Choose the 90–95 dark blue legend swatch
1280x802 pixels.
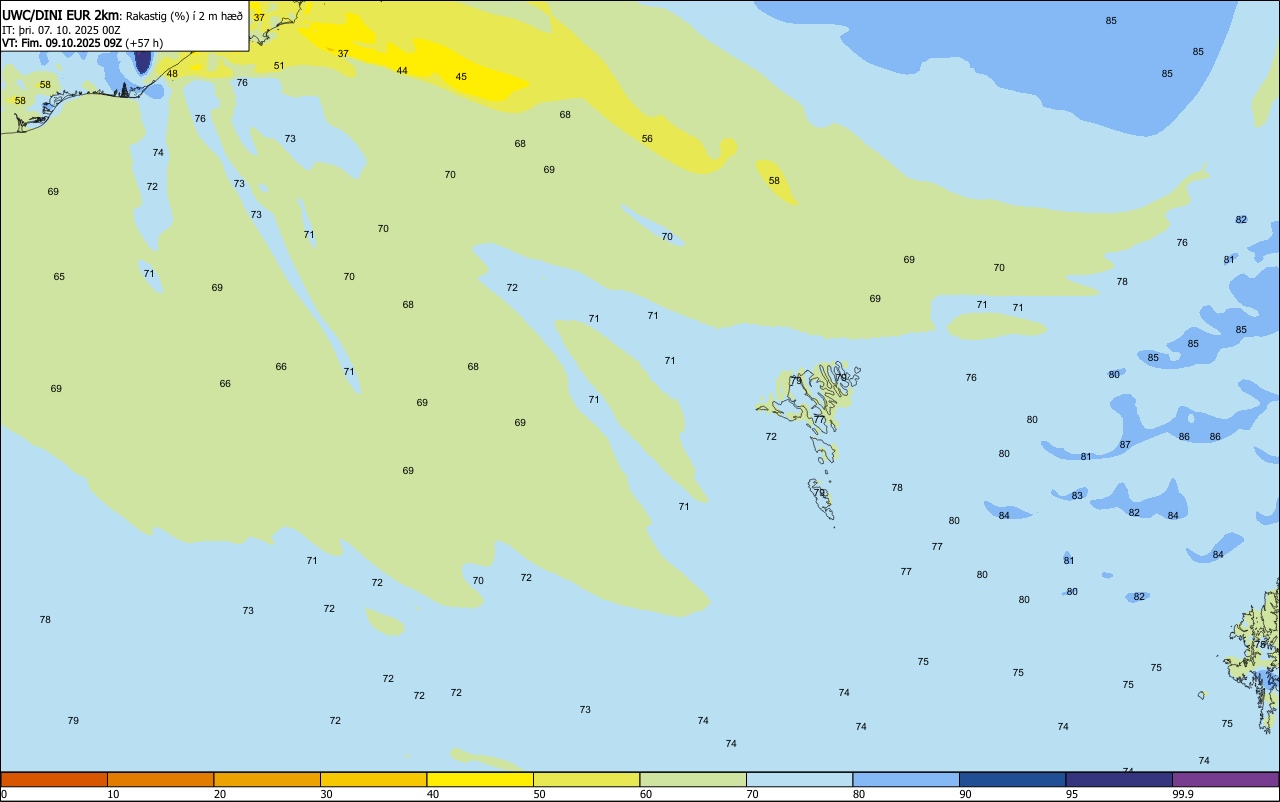point(1012,779)
